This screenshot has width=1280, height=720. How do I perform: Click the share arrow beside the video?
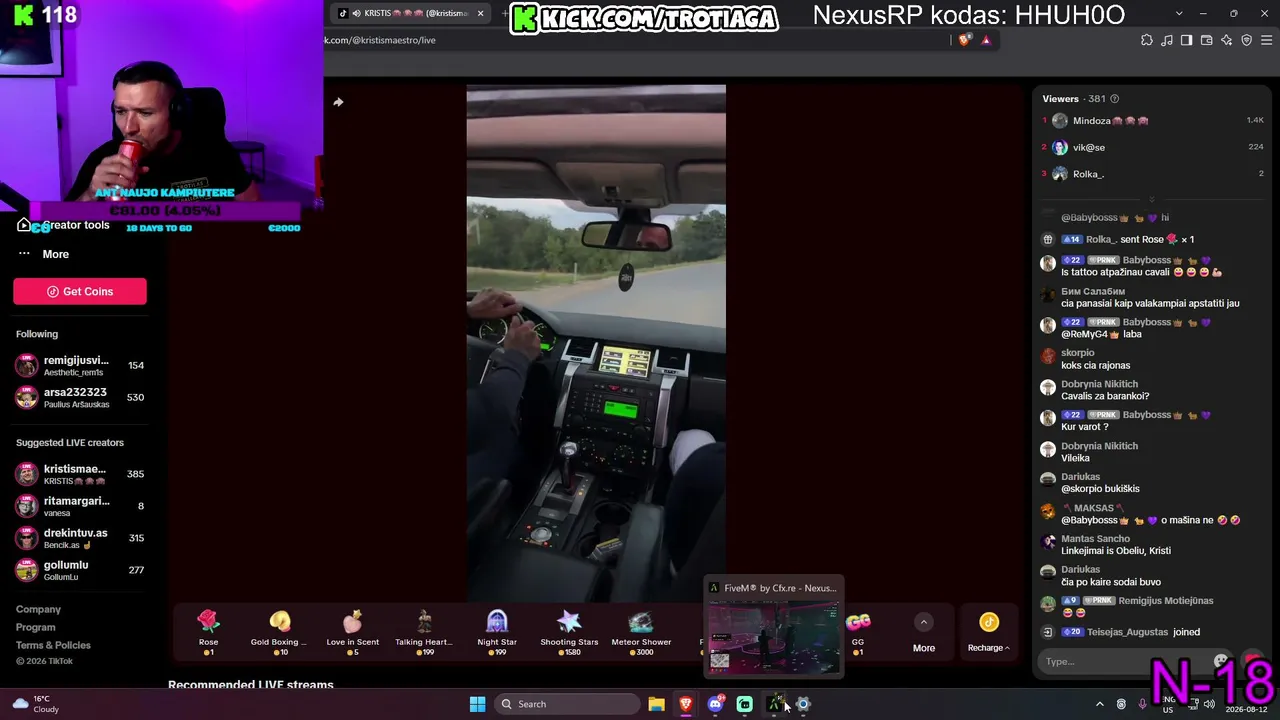(x=338, y=102)
